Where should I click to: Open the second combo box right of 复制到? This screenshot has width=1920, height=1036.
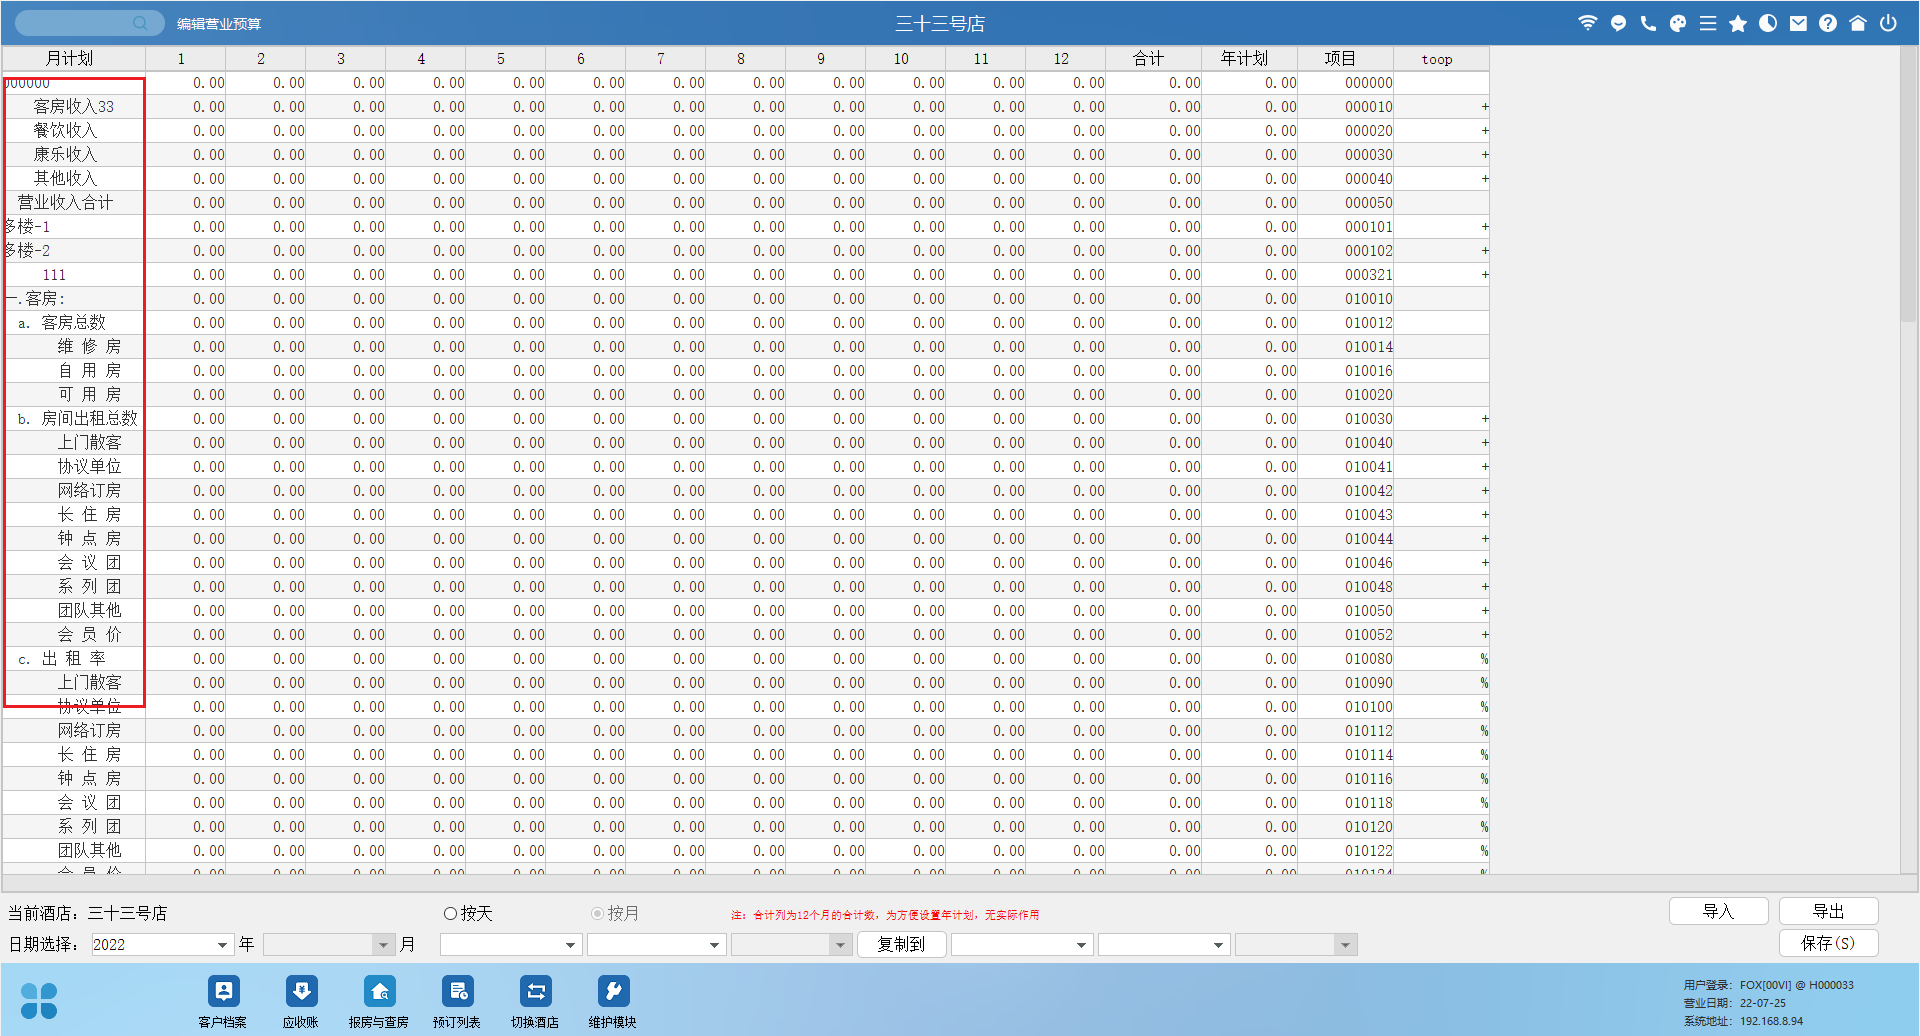(1164, 945)
